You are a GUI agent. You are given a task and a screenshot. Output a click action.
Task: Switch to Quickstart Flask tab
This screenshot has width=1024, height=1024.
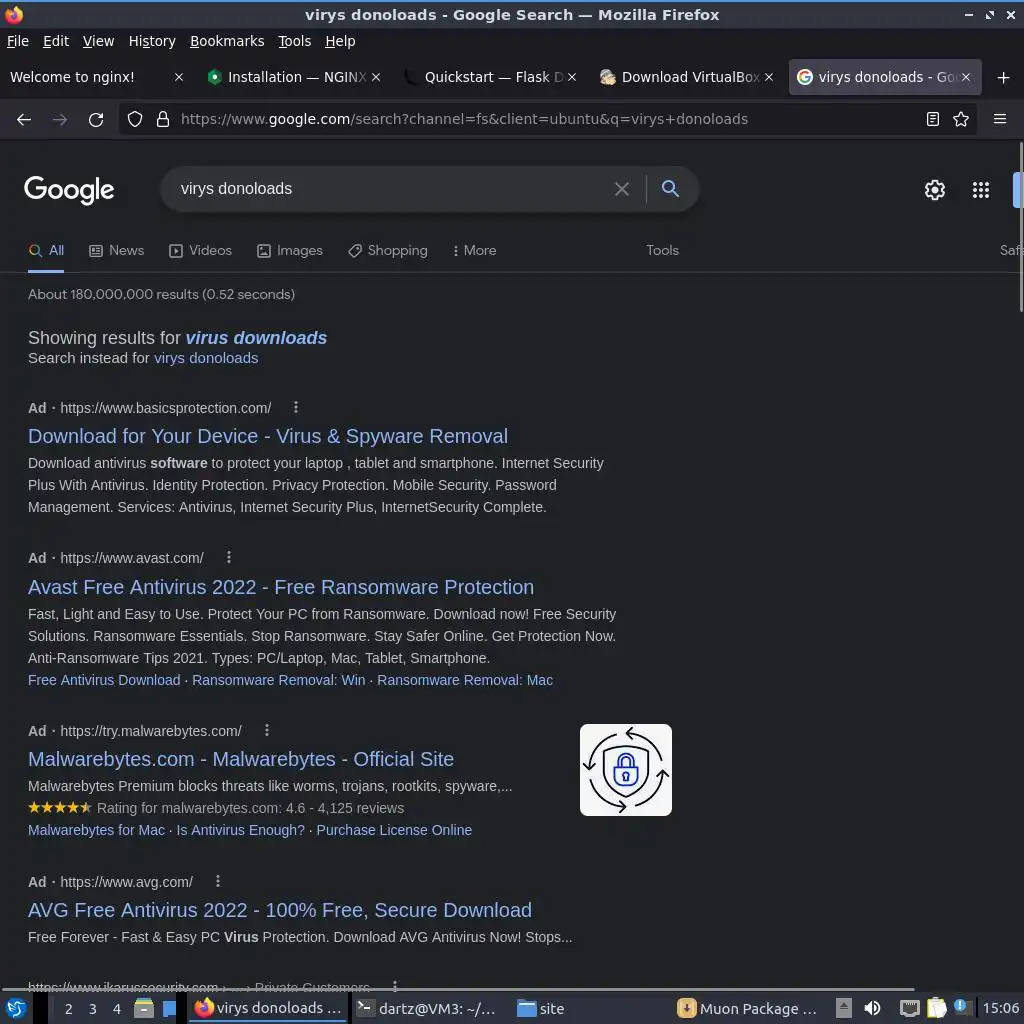pyautogui.click(x=490, y=77)
